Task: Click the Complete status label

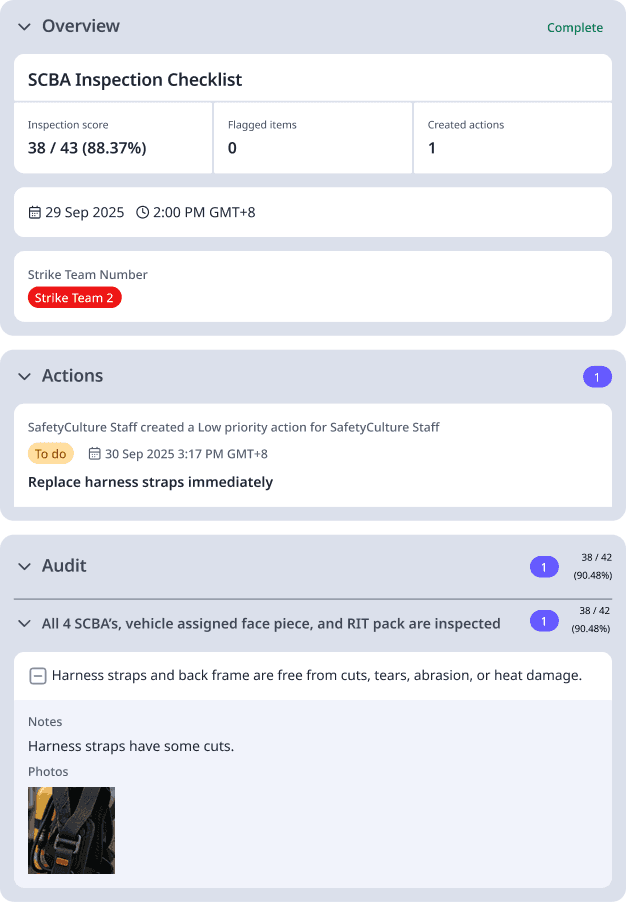Action: click(574, 28)
